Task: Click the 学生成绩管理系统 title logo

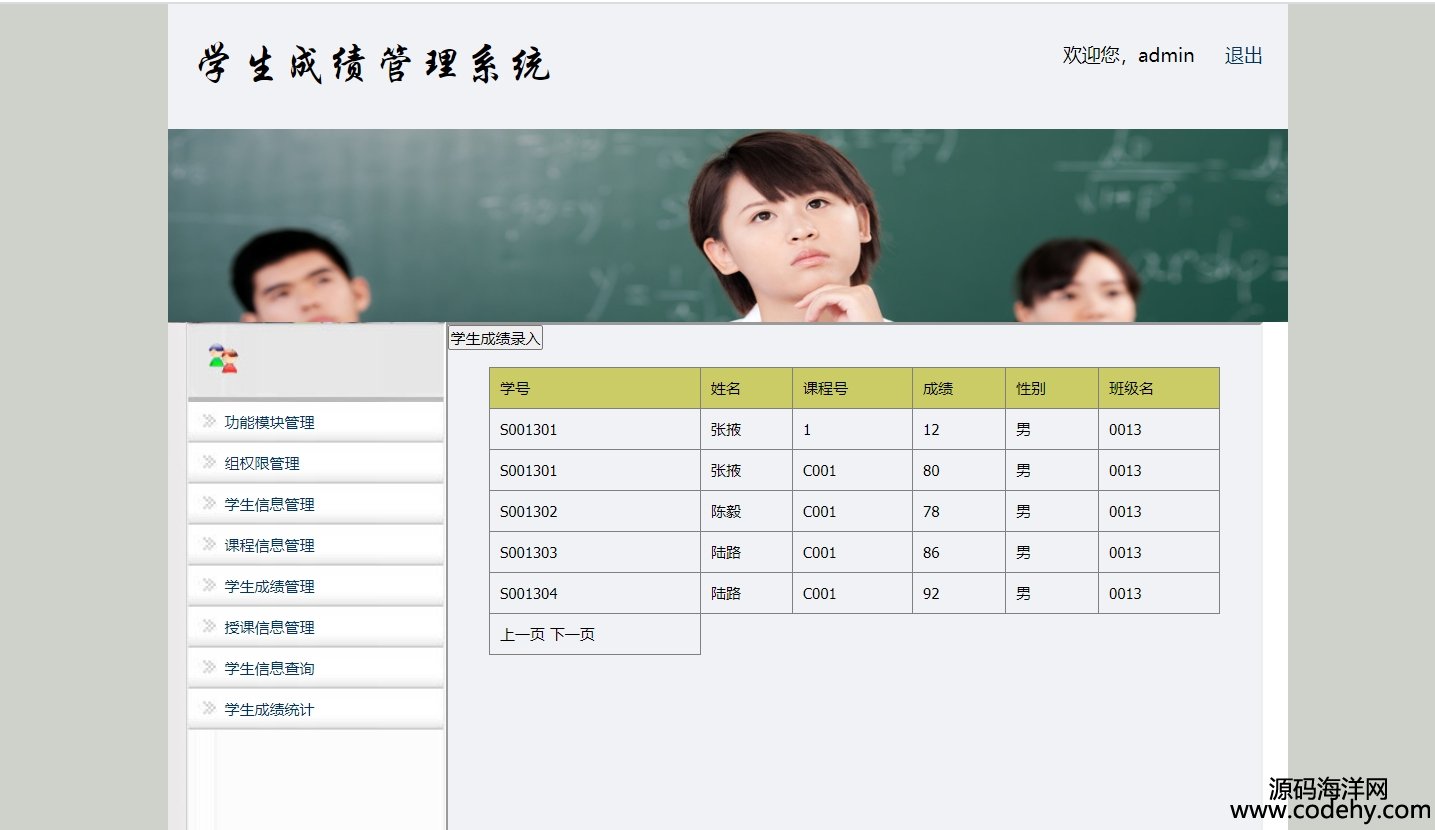Action: click(x=374, y=64)
